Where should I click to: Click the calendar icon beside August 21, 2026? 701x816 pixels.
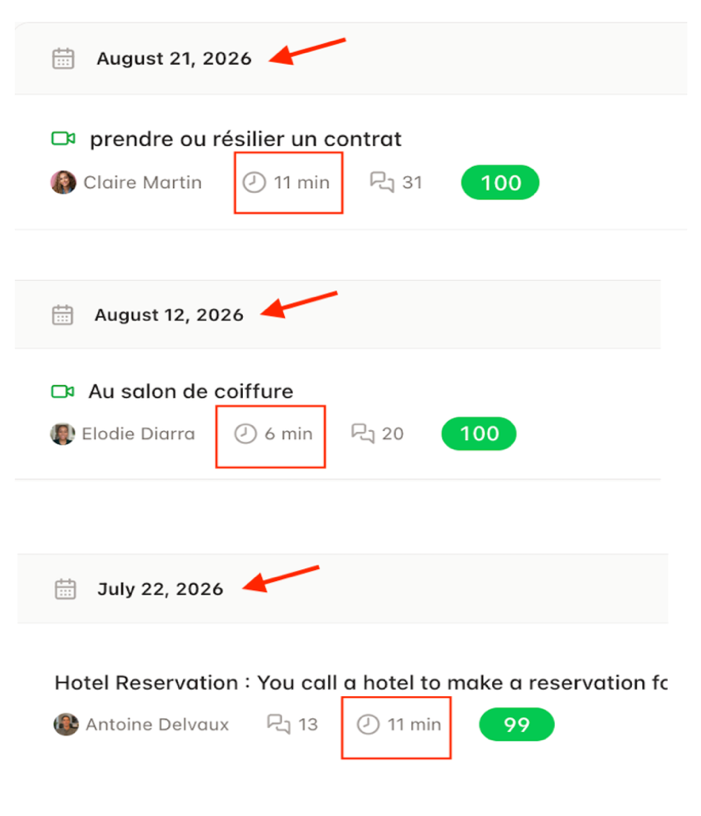(x=63, y=58)
